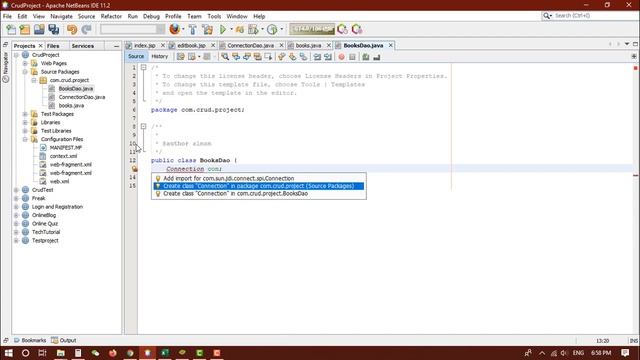Click the Firefox browser icon in toolbar
The height and width of the screenshot is (360, 640).
pyautogui.click(x=175, y=29)
